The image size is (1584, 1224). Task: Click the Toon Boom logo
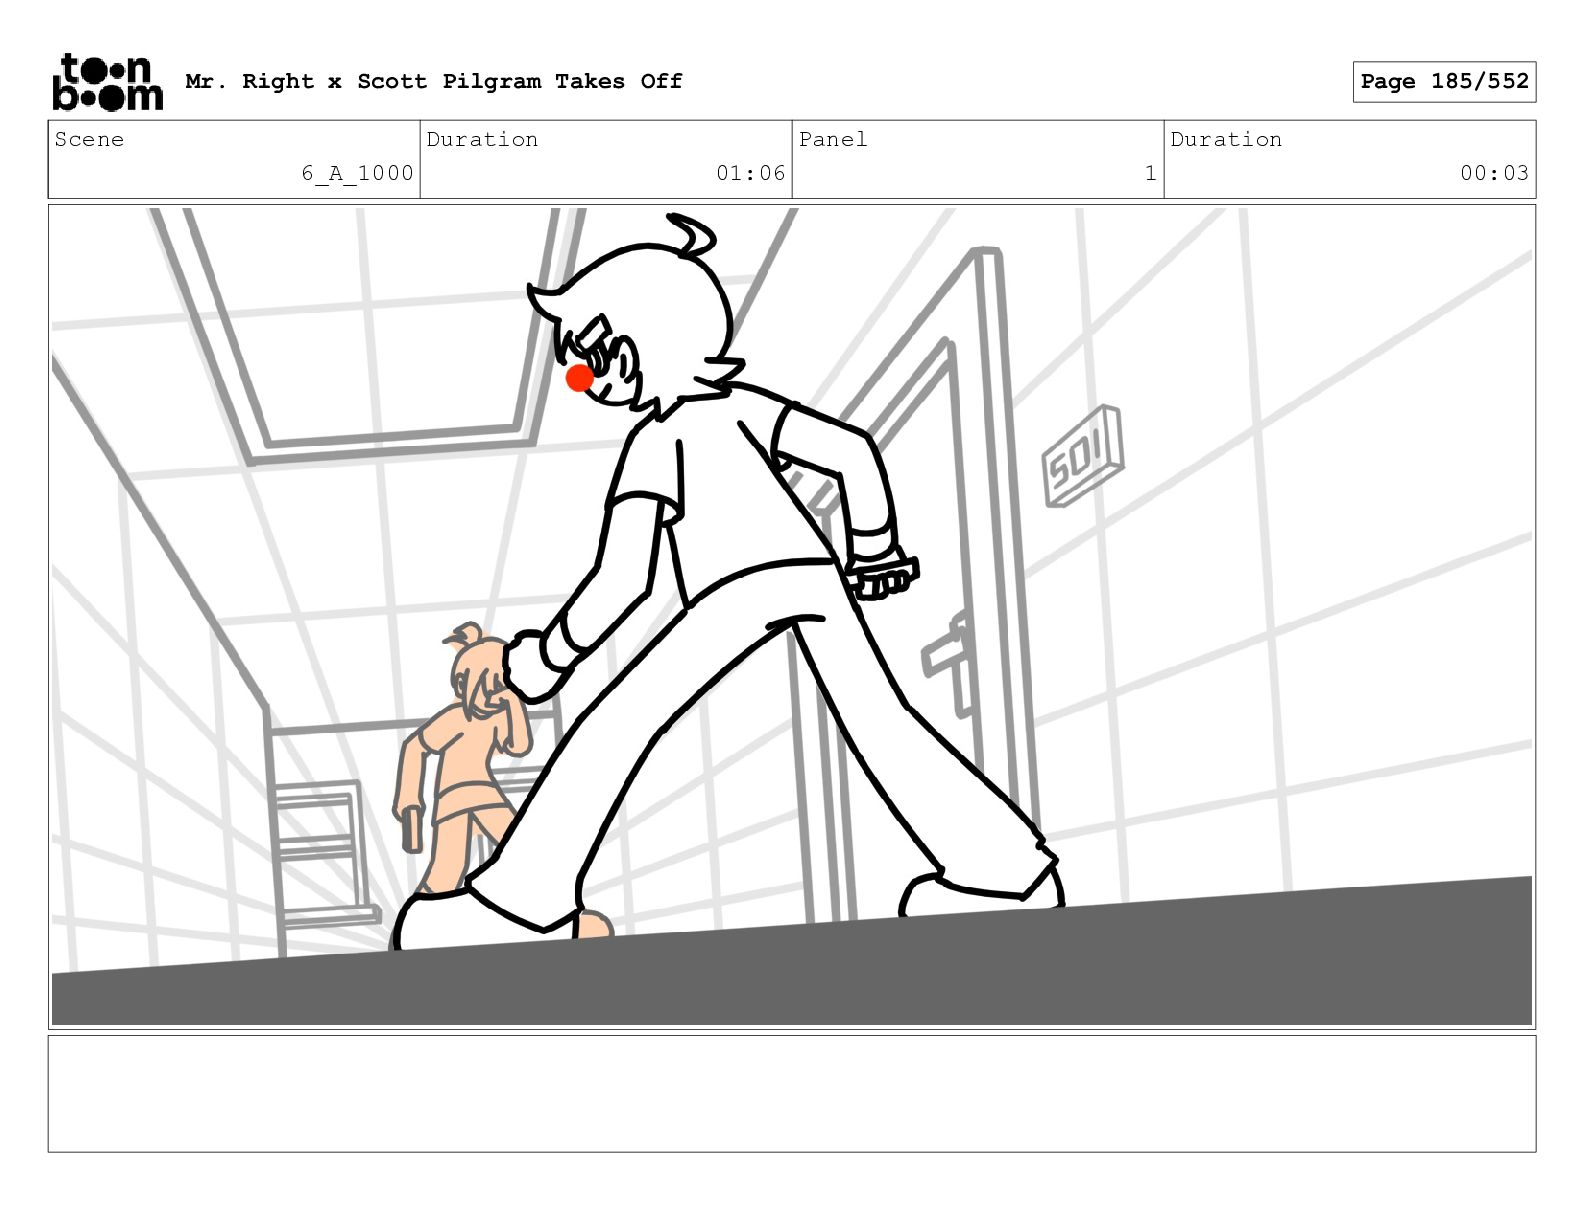pos(107,82)
